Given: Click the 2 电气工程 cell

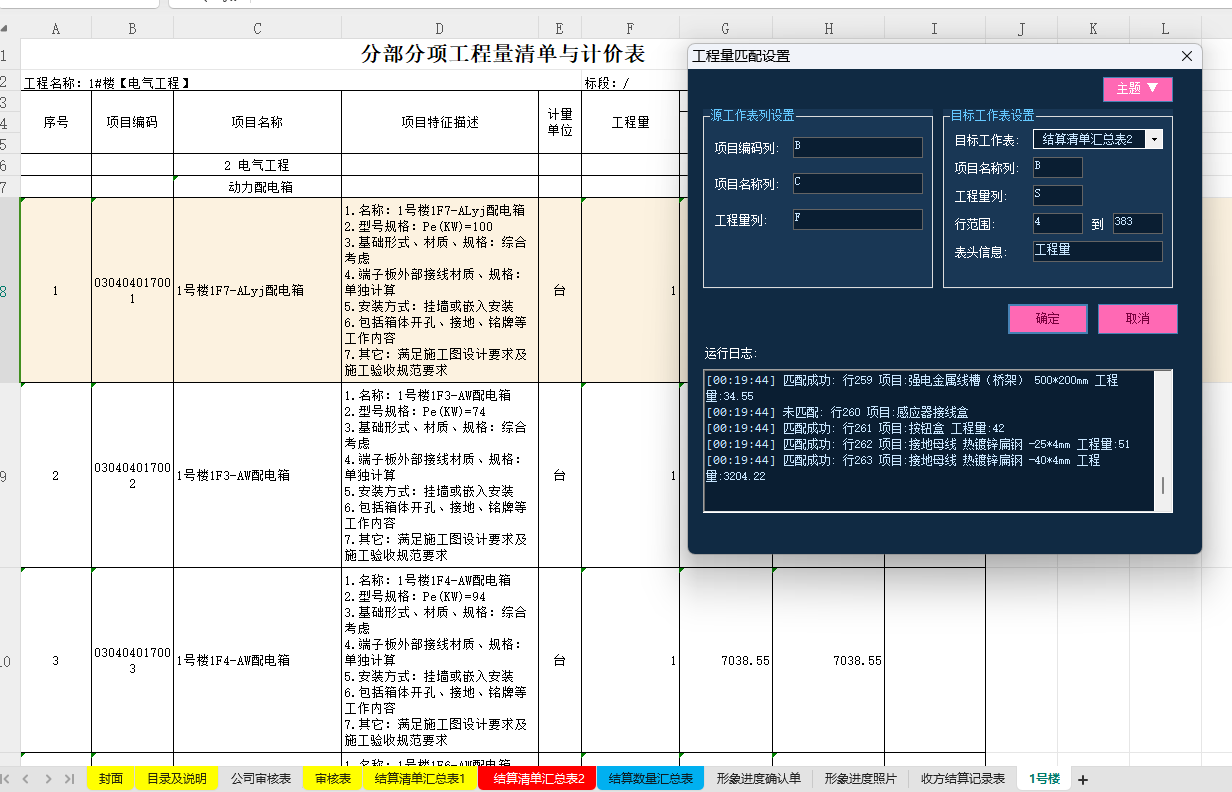Looking at the screenshot, I should [x=257, y=165].
